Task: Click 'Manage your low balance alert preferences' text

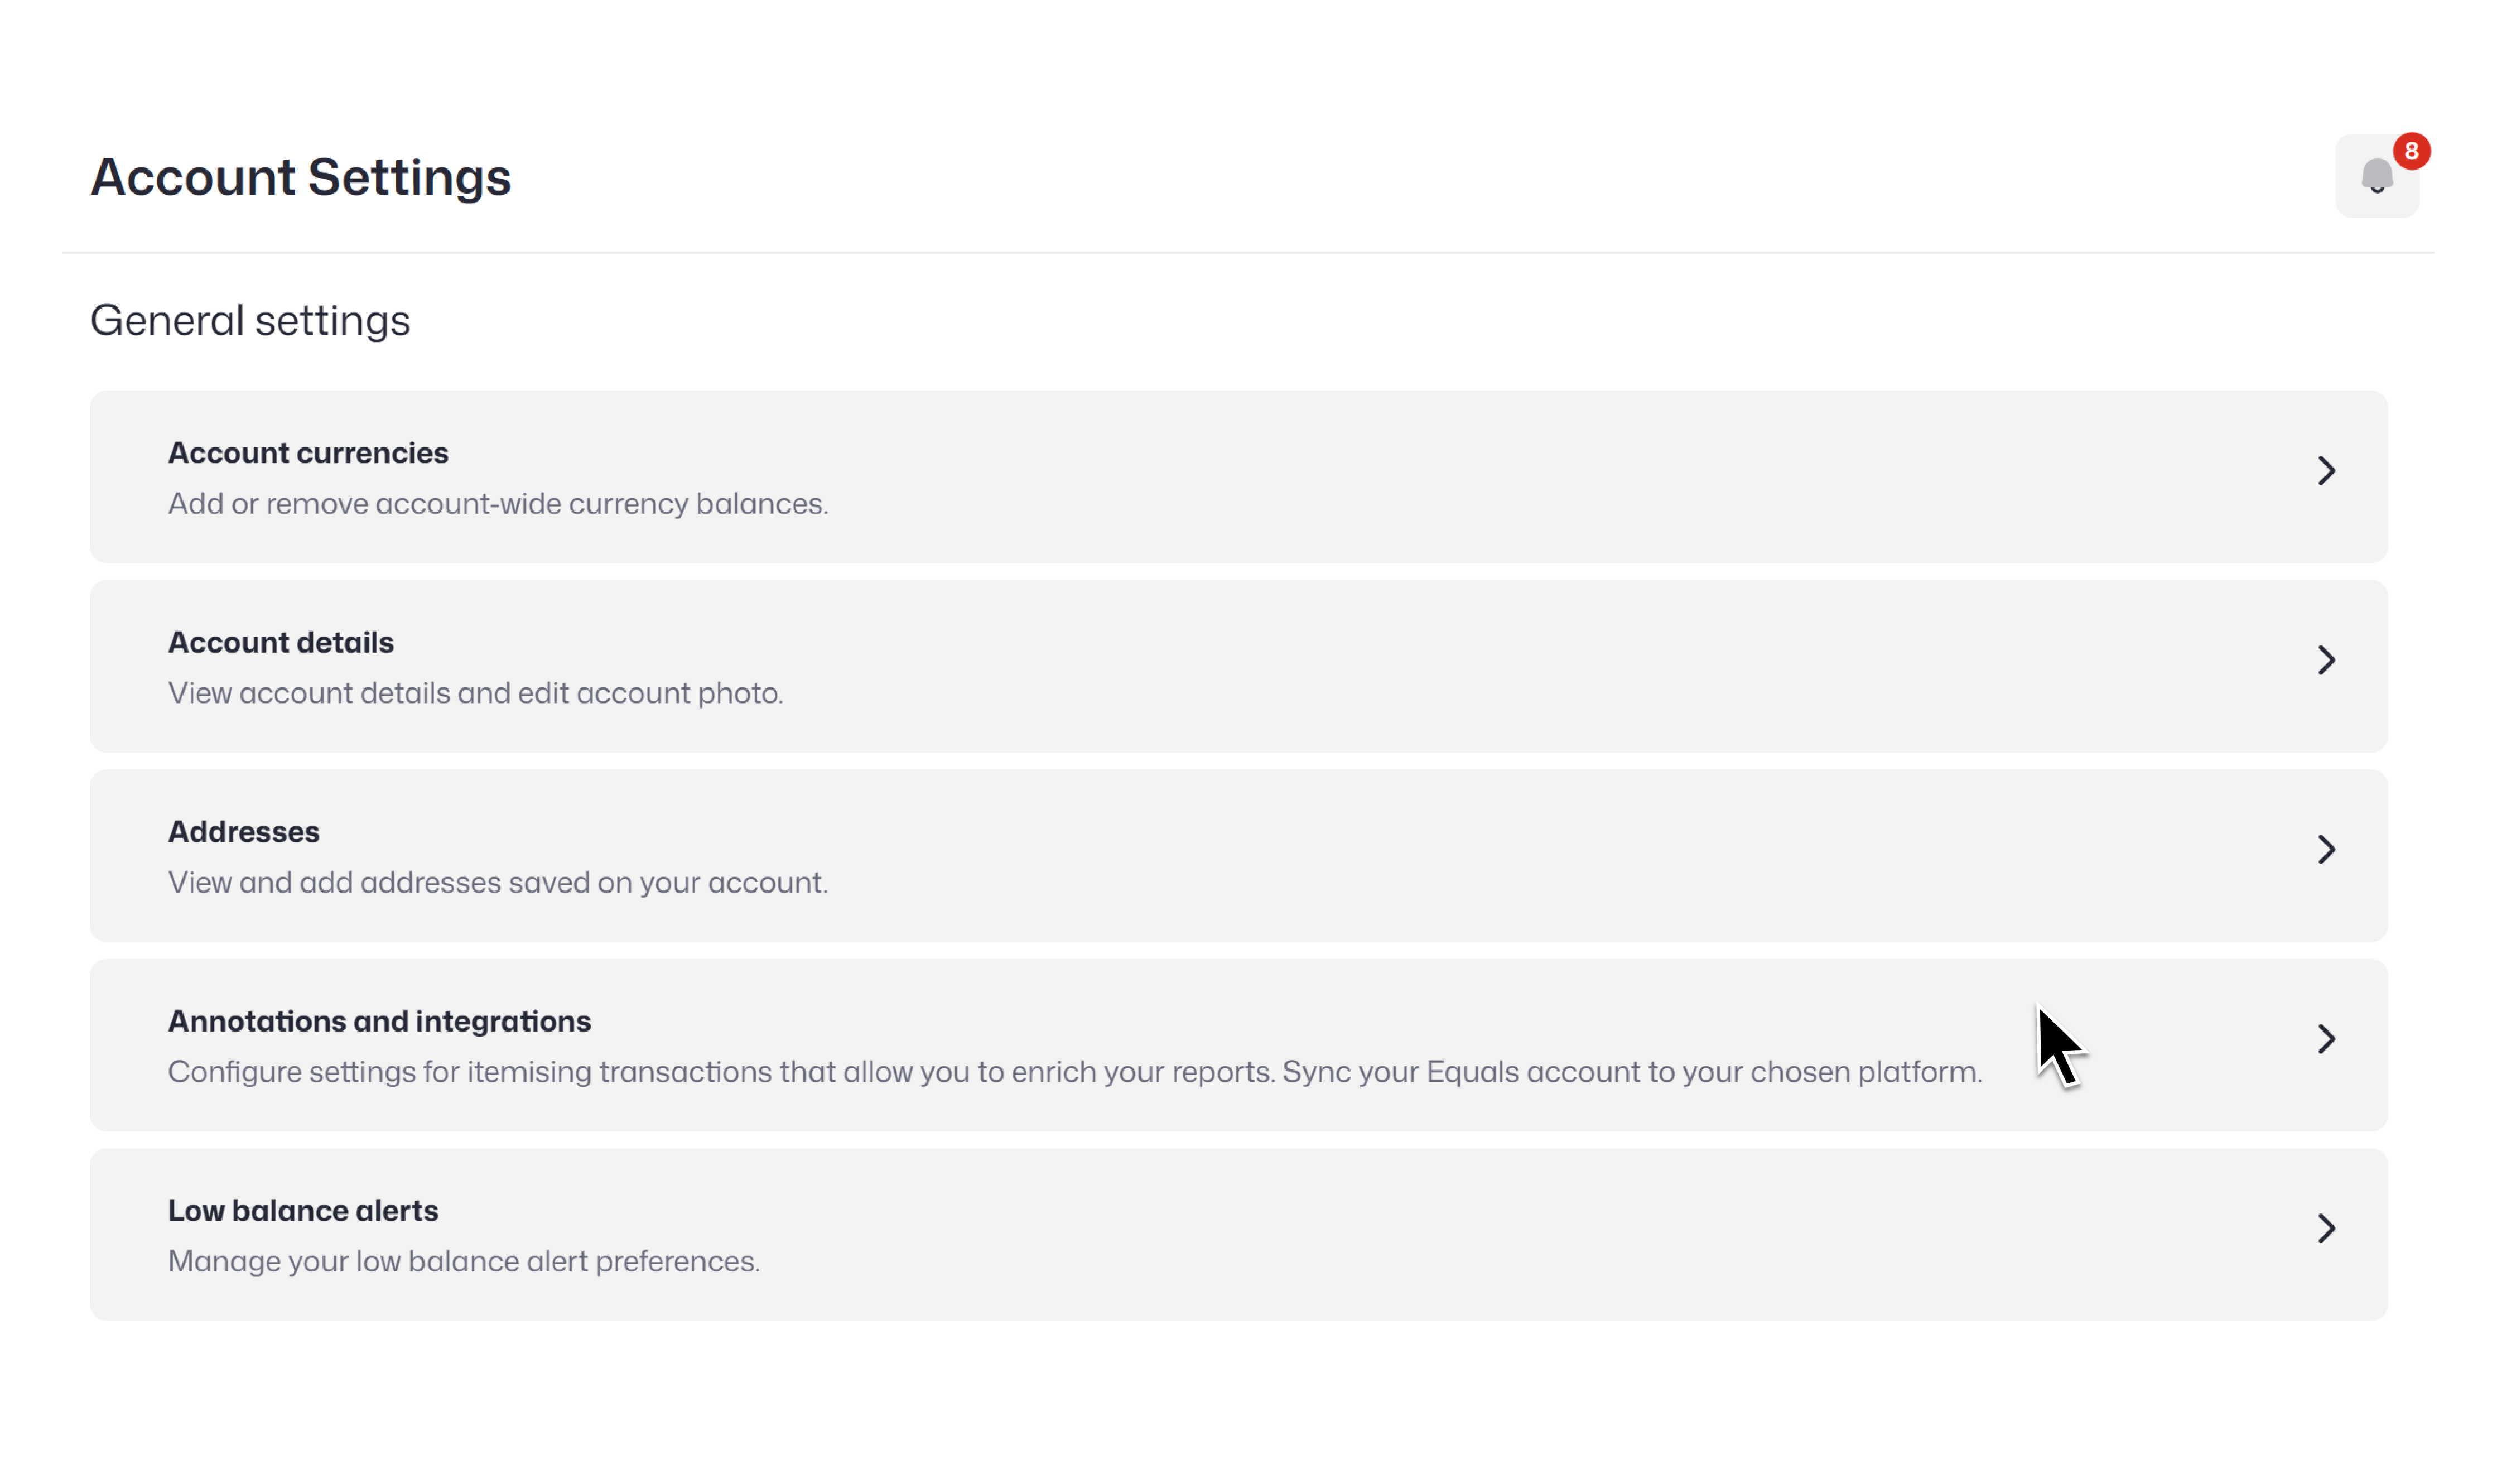Action: click(x=464, y=1261)
